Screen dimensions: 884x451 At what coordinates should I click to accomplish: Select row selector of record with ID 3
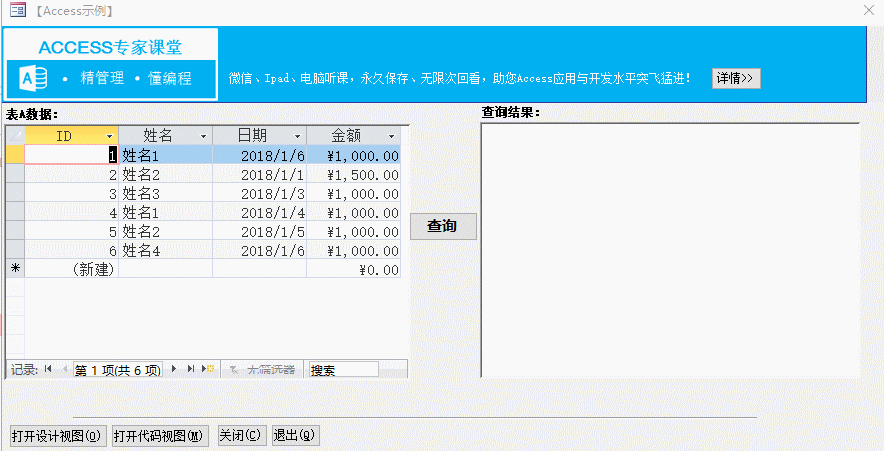pos(15,193)
